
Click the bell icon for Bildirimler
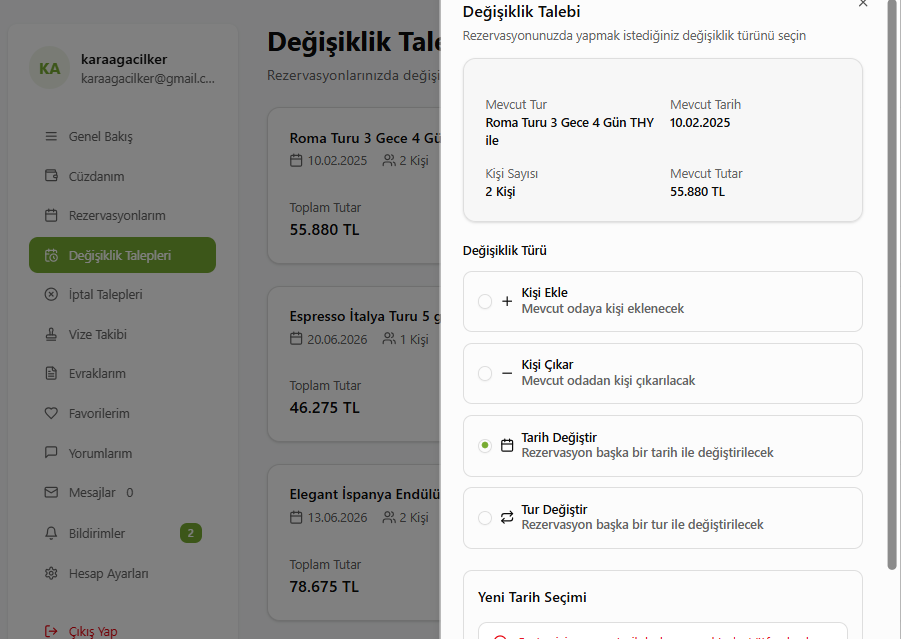point(51,534)
